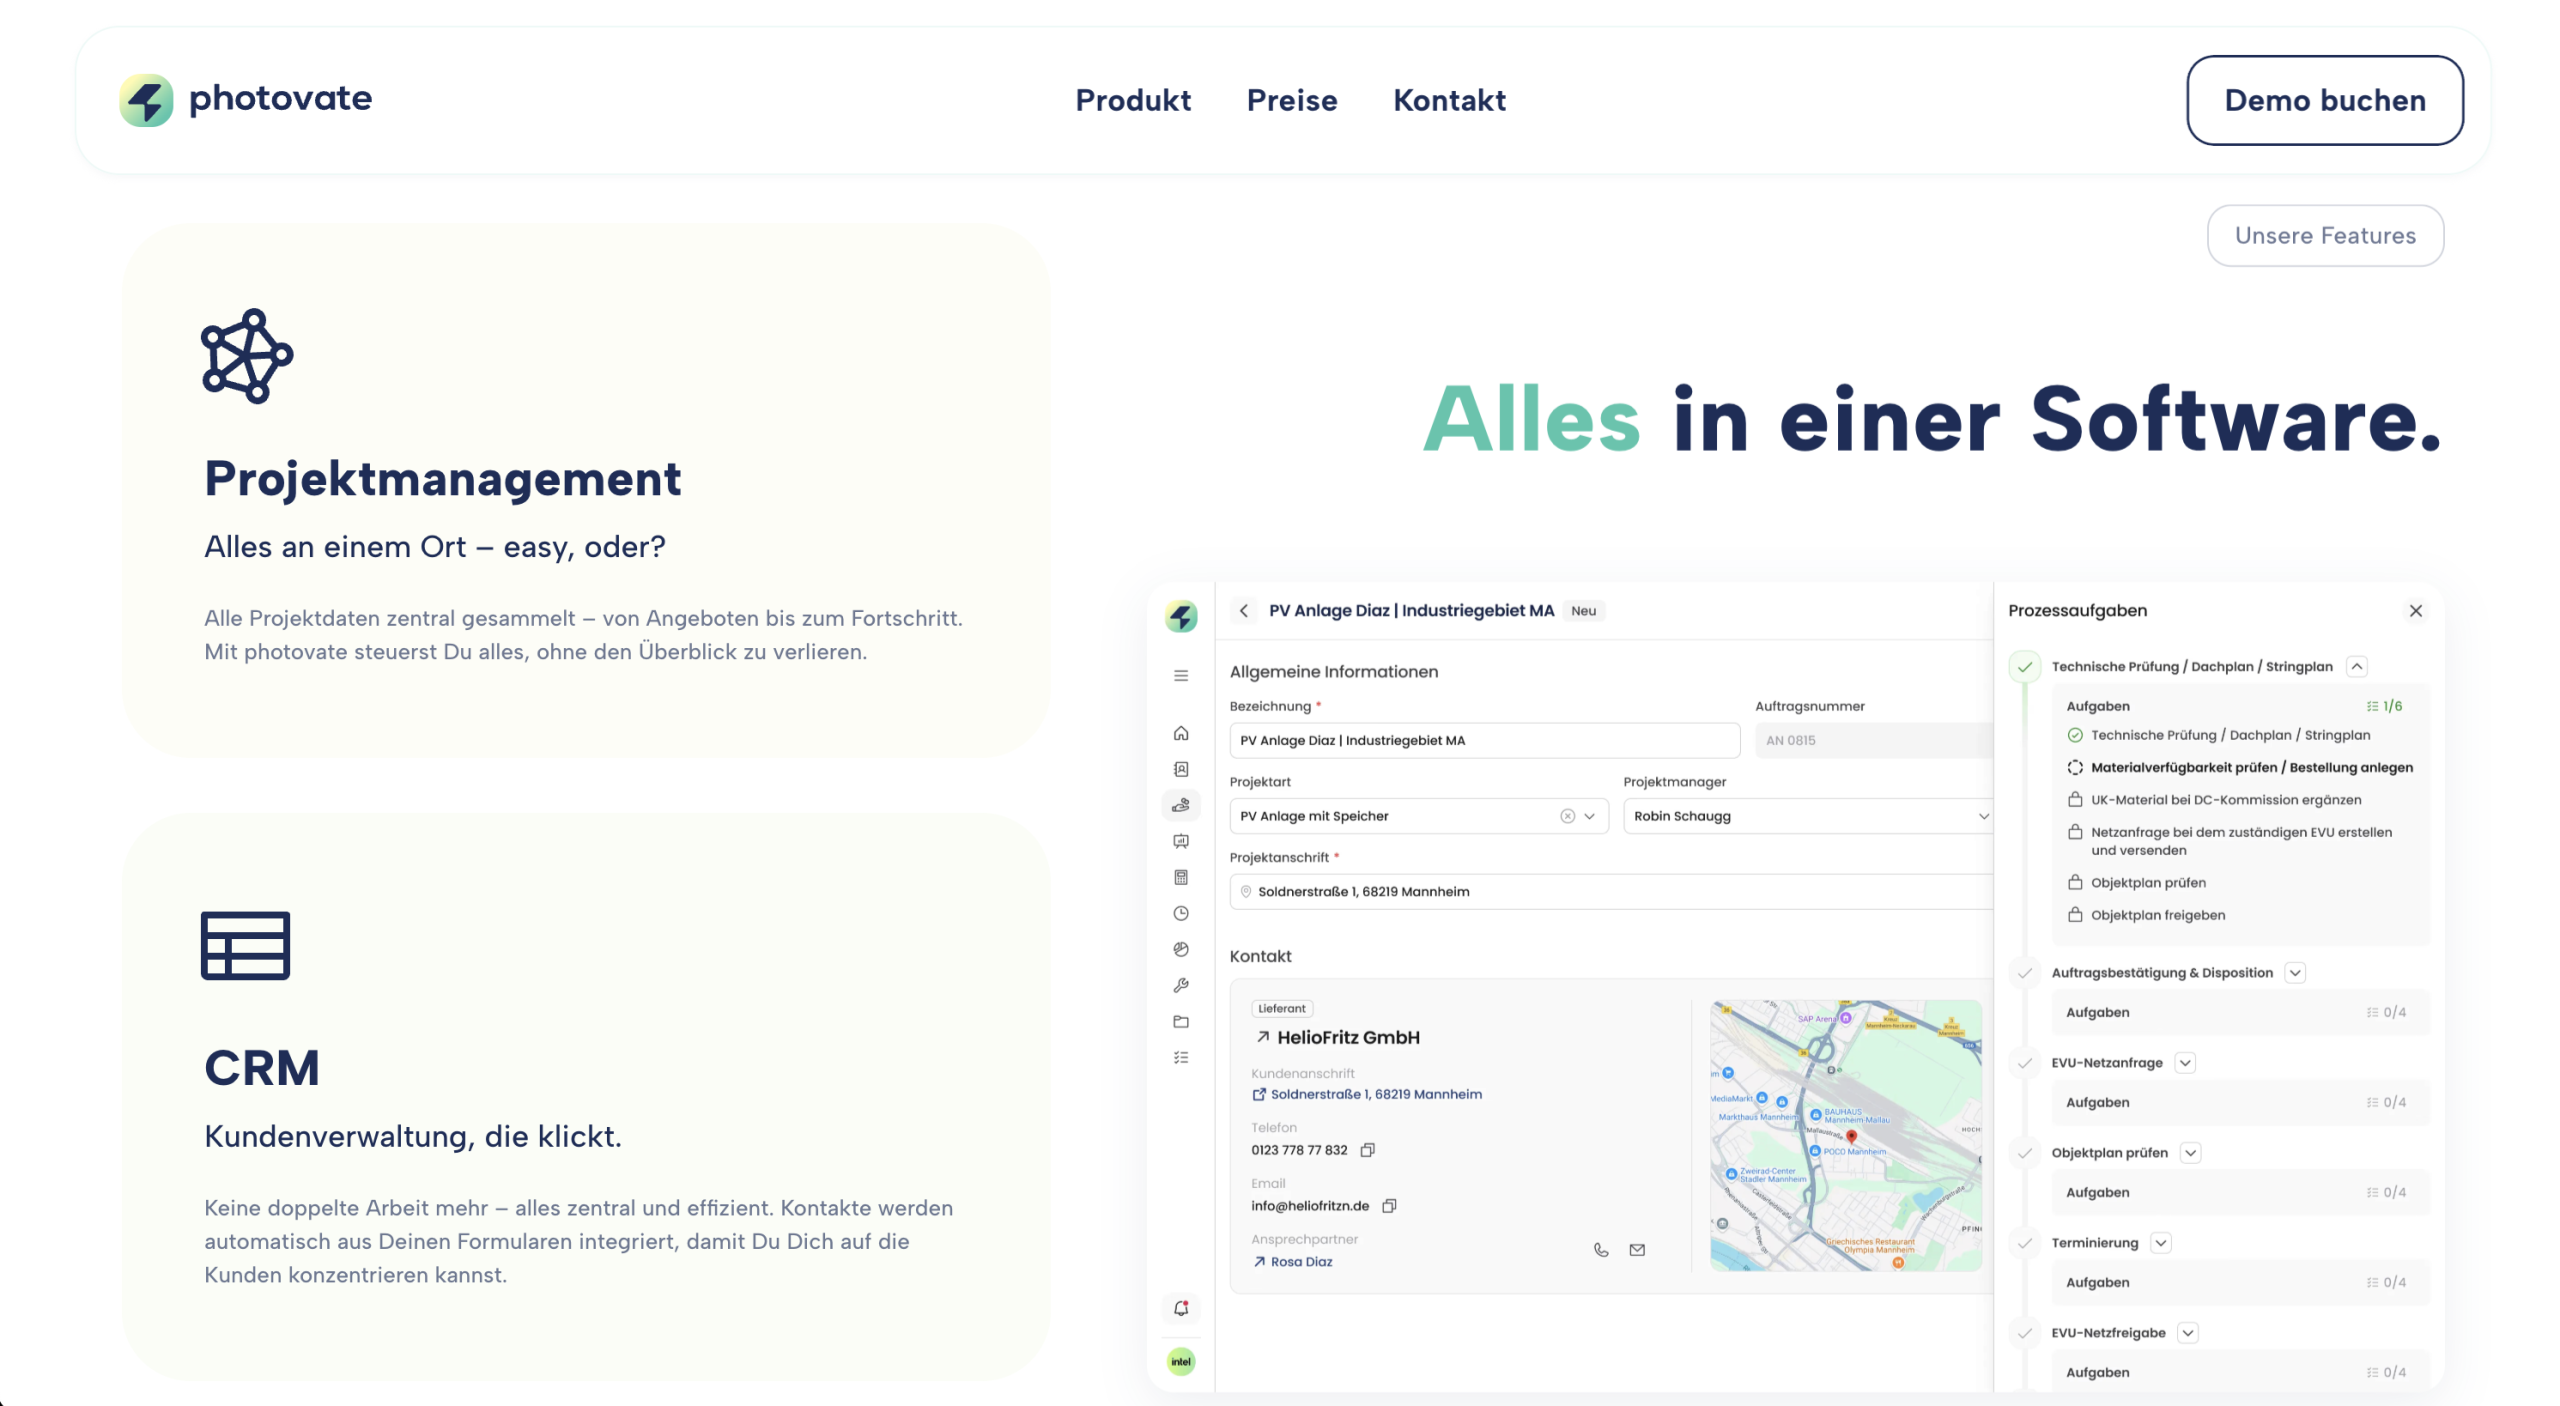Click the Bezeichnung input field

pyautogui.click(x=1483, y=741)
